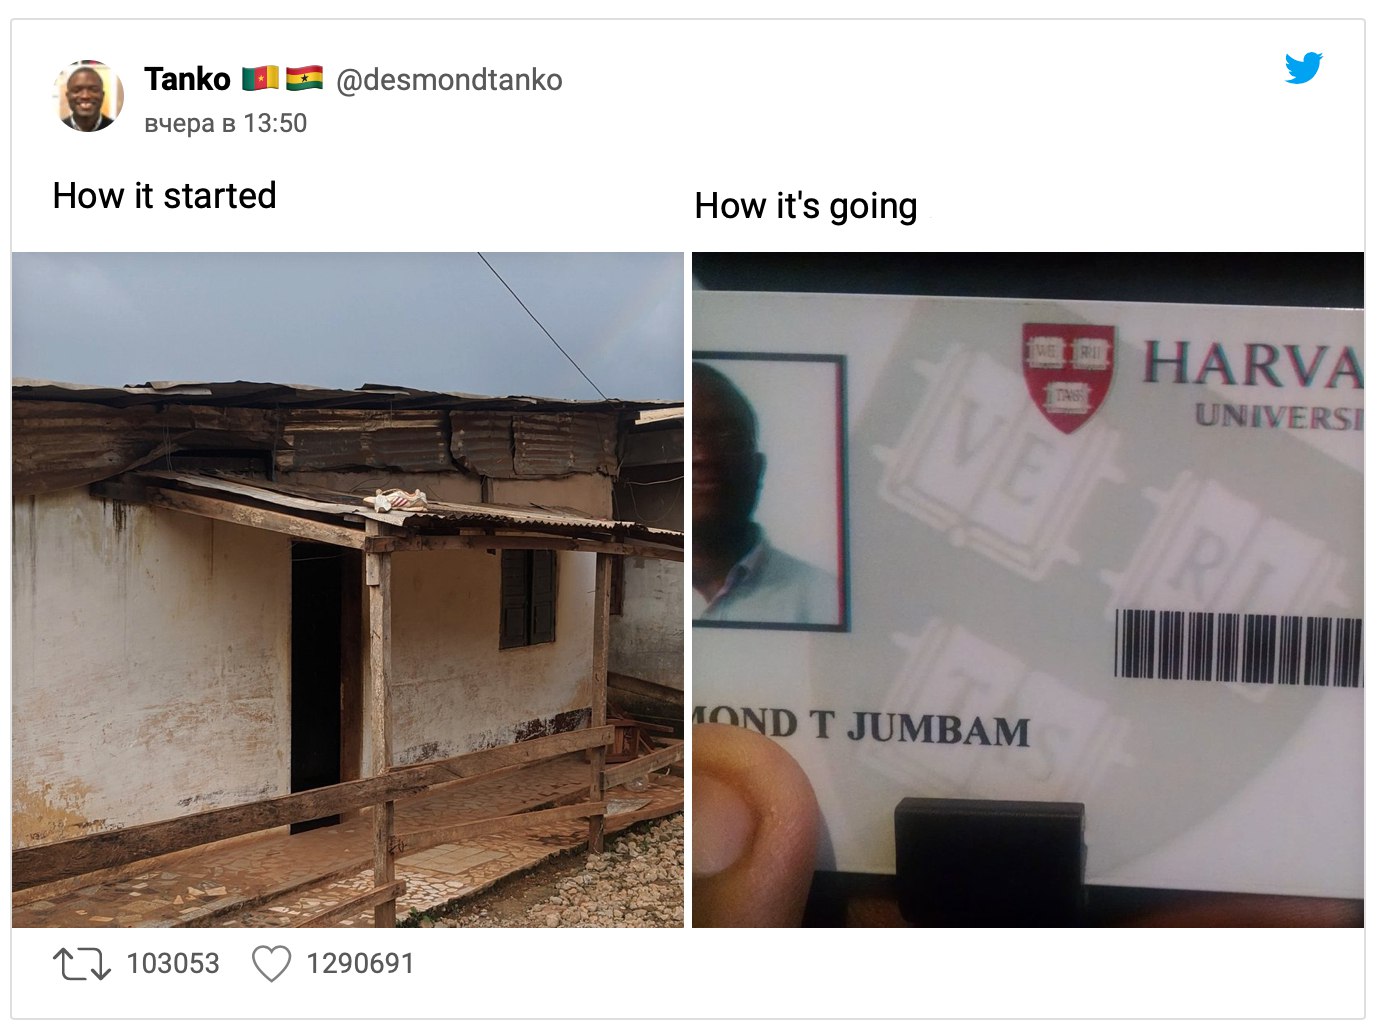Click the Cameroon flag emoji beside Tanko
The width and height of the screenshot is (1380, 1034).
(x=260, y=78)
